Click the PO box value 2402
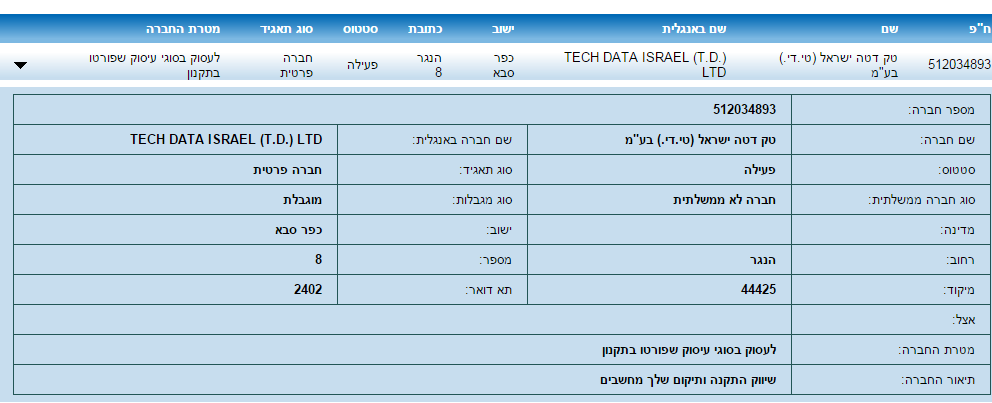Screen dimensions: 992x403 (310, 289)
